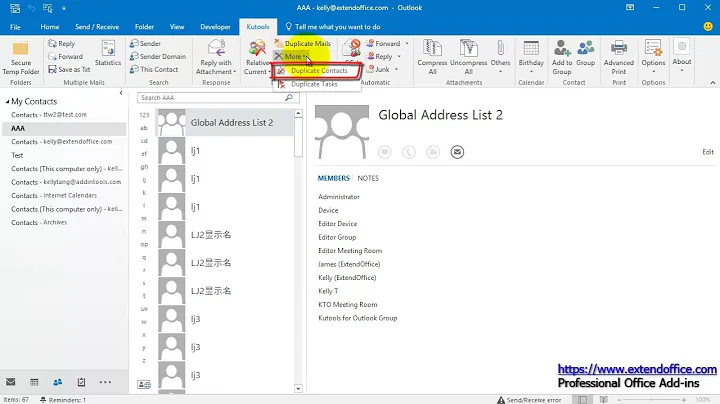
Task: Select the AAA contacts folder
Action: (64, 129)
